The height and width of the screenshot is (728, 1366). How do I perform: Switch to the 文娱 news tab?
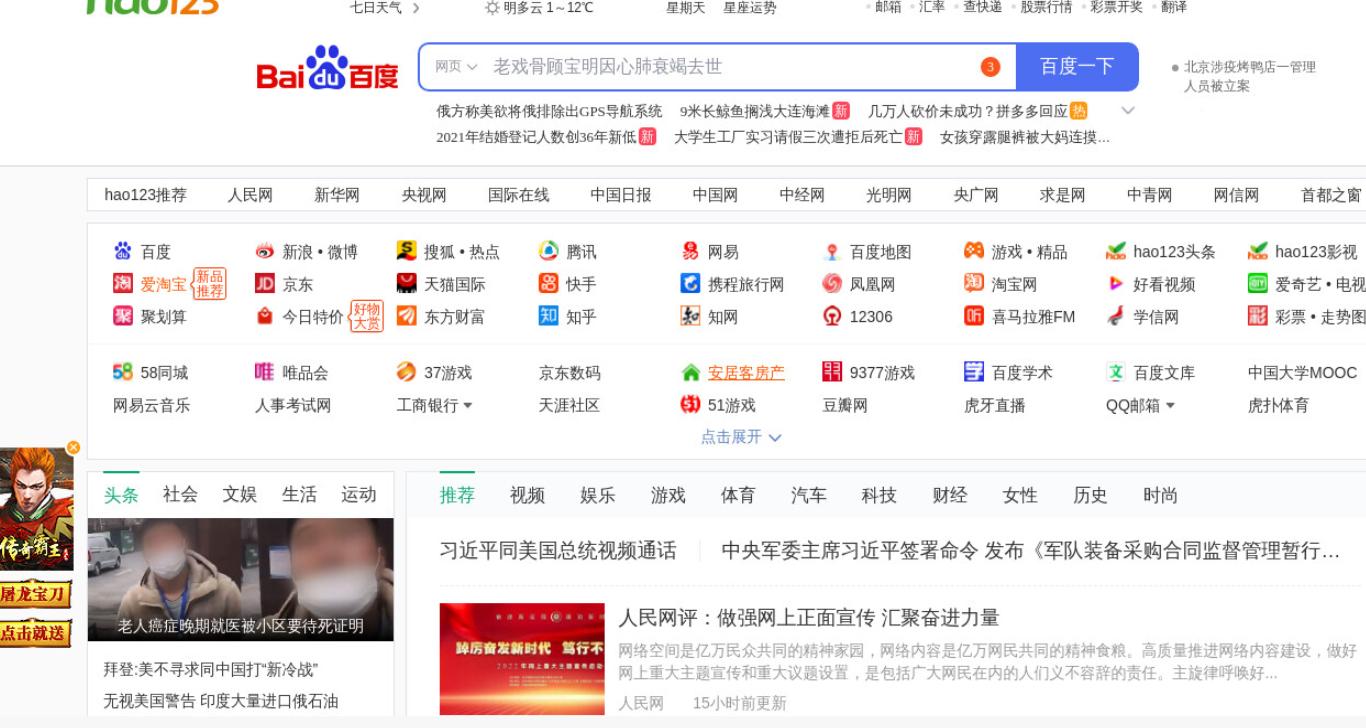240,495
